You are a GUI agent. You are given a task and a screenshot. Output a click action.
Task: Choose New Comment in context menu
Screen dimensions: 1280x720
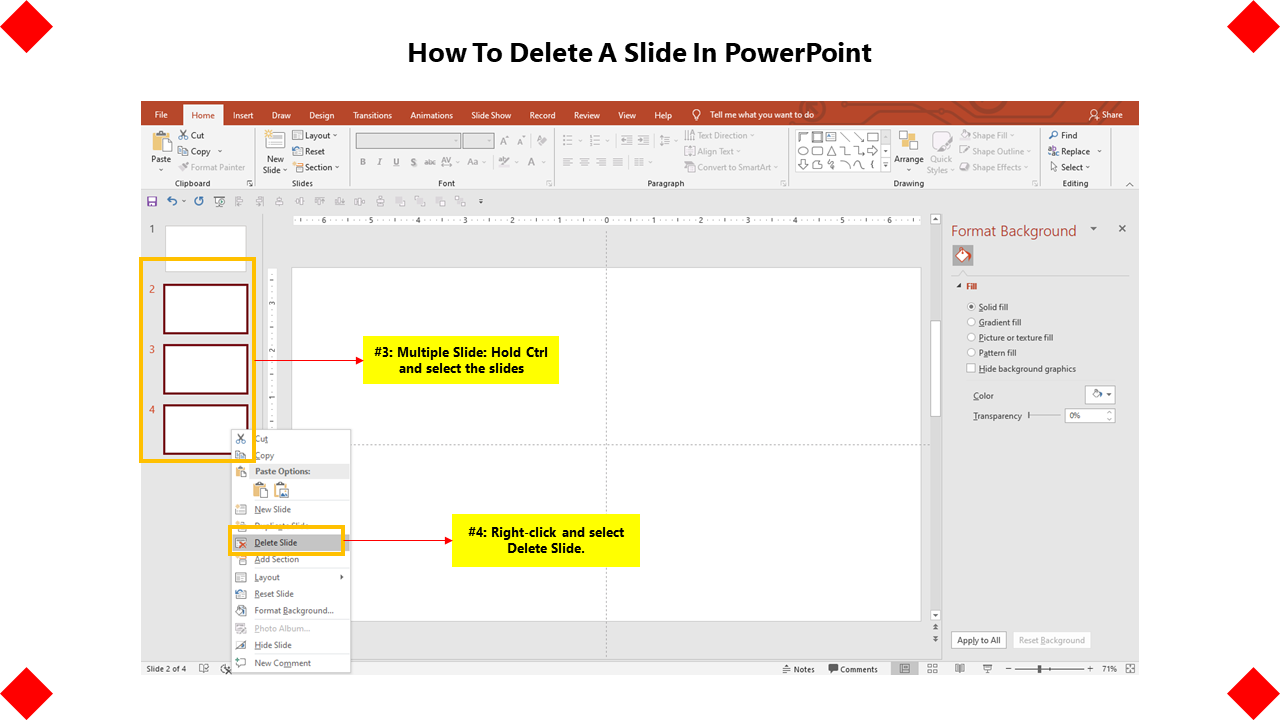[290, 663]
